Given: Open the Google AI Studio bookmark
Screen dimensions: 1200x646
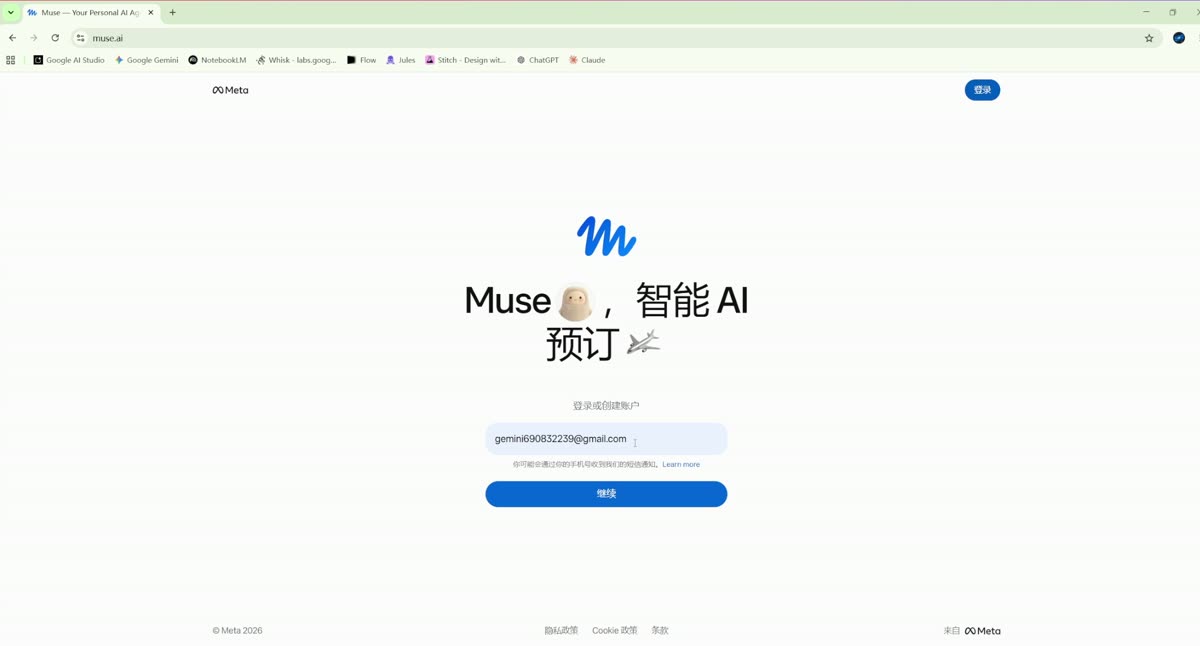Looking at the screenshot, I should coord(69,60).
